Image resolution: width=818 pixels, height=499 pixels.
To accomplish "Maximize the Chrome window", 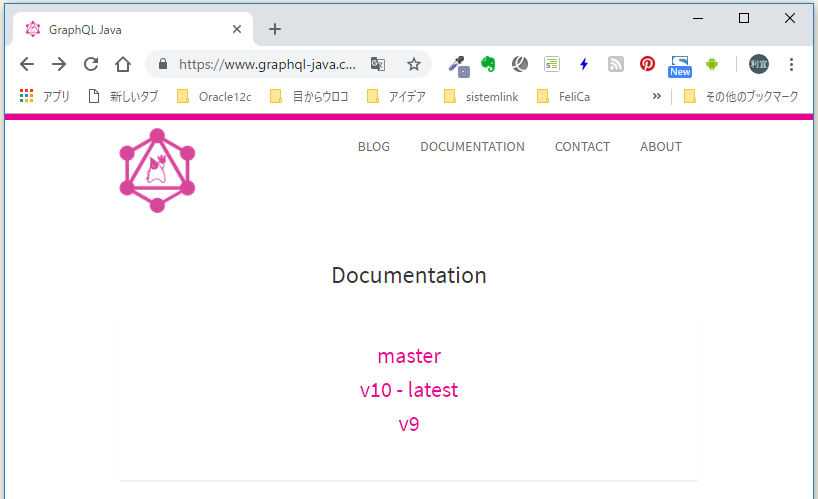I will coord(744,18).
